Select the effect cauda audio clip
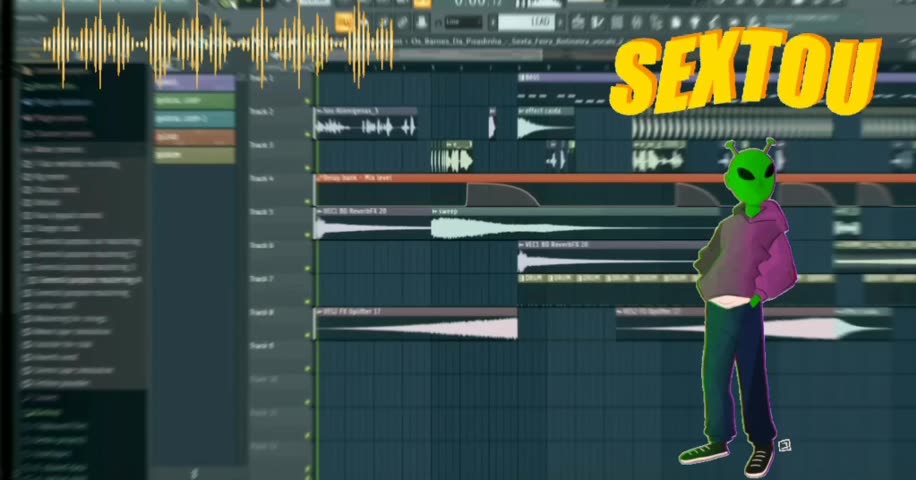This screenshot has height=480, width=916. coord(545,126)
